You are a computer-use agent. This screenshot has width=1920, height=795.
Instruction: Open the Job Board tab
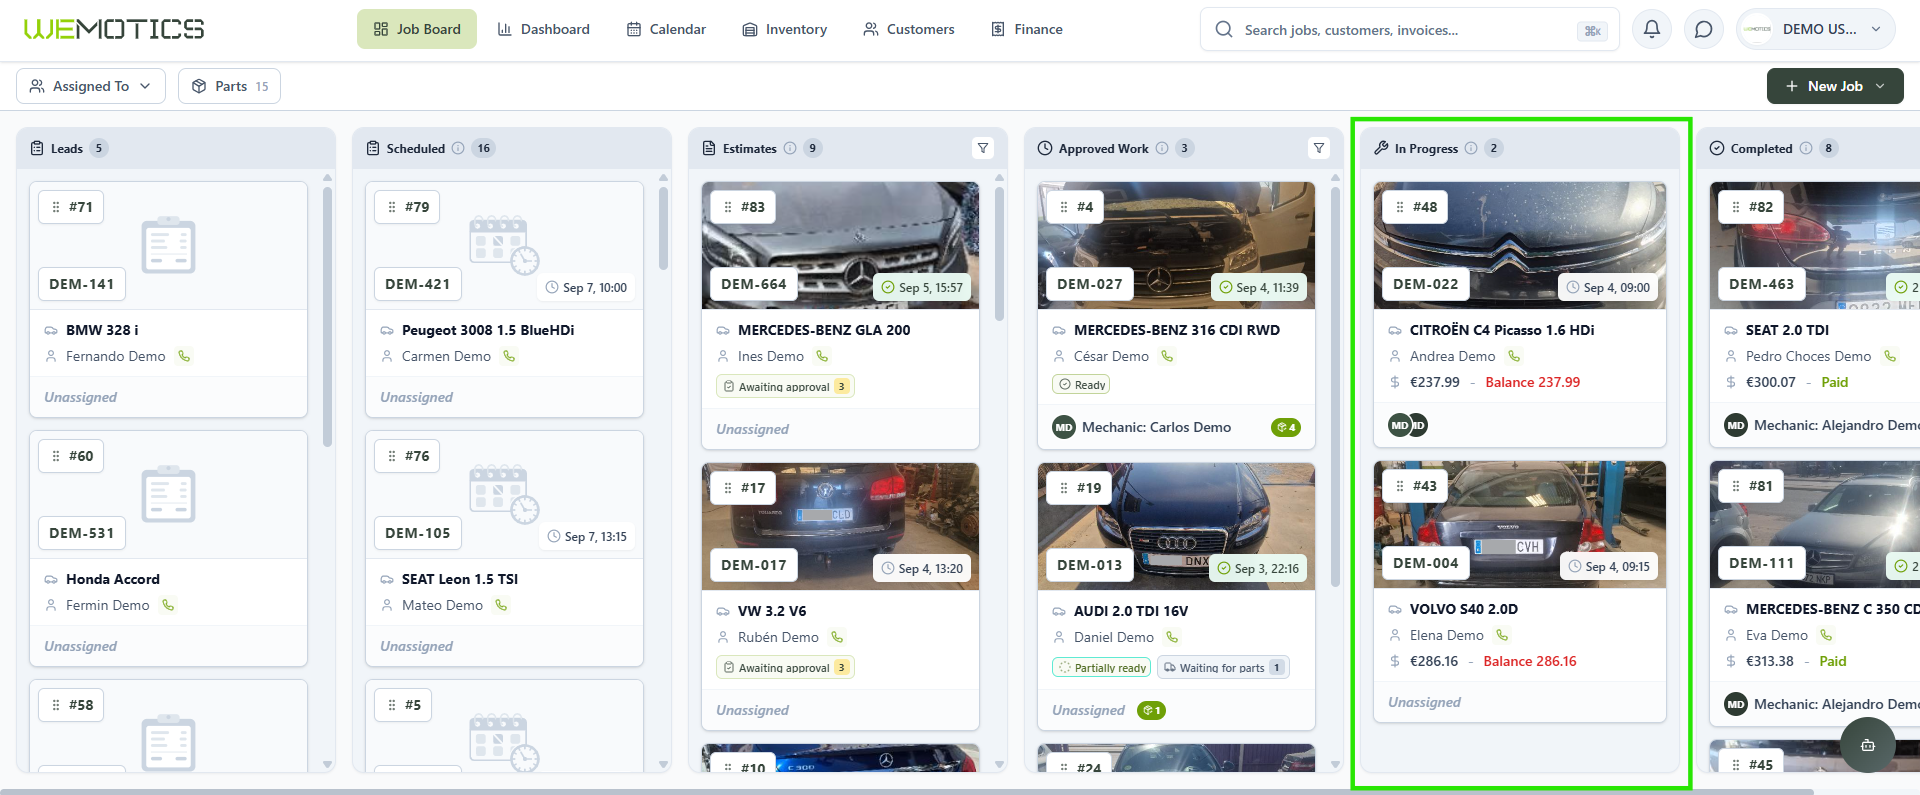[417, 29]
